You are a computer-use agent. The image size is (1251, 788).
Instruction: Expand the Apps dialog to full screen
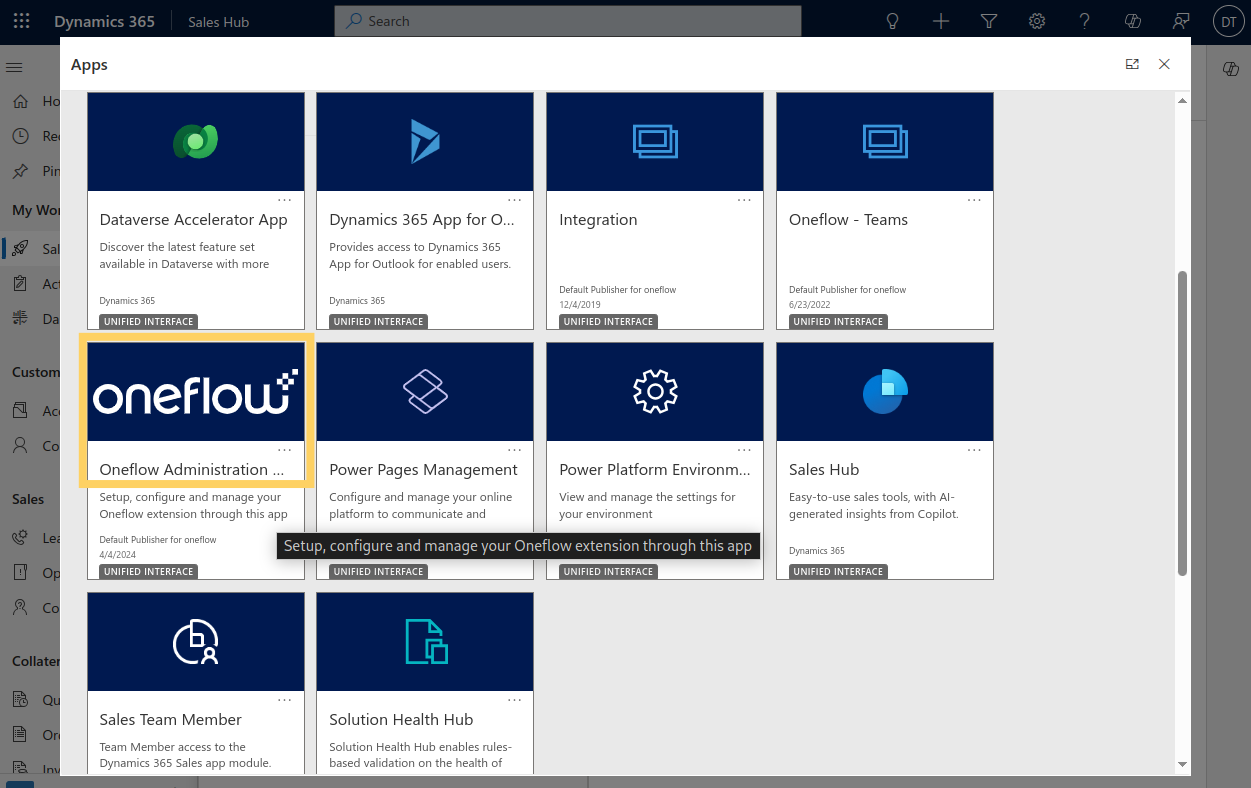1132,64
